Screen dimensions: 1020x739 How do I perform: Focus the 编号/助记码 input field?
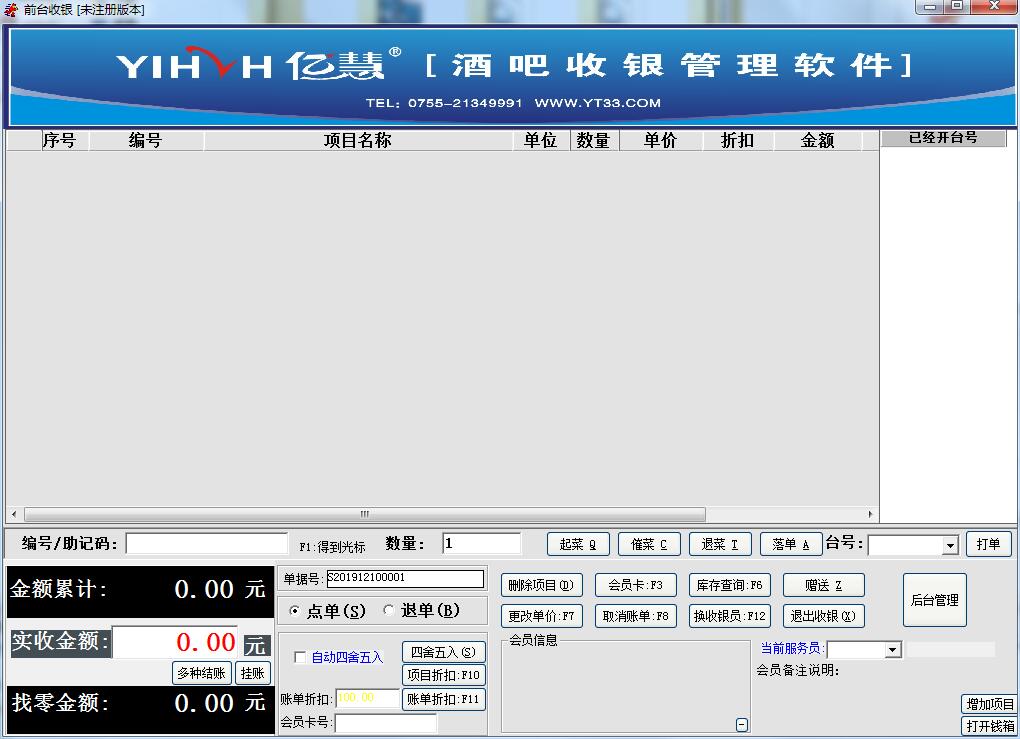tap(206, 544)
